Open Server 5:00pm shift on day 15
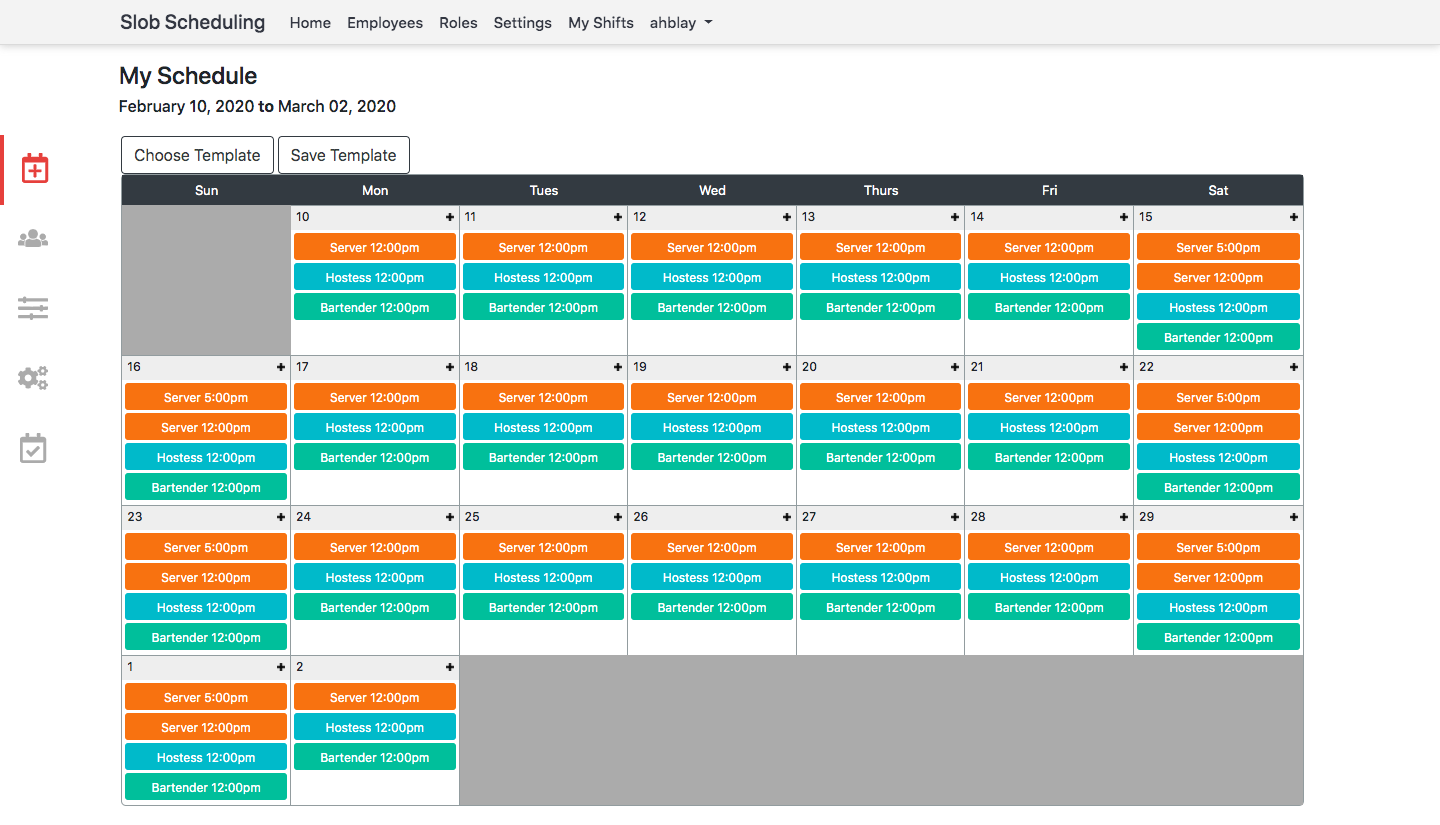Viewport: 1440px width, 825px height. point(1218,247)
